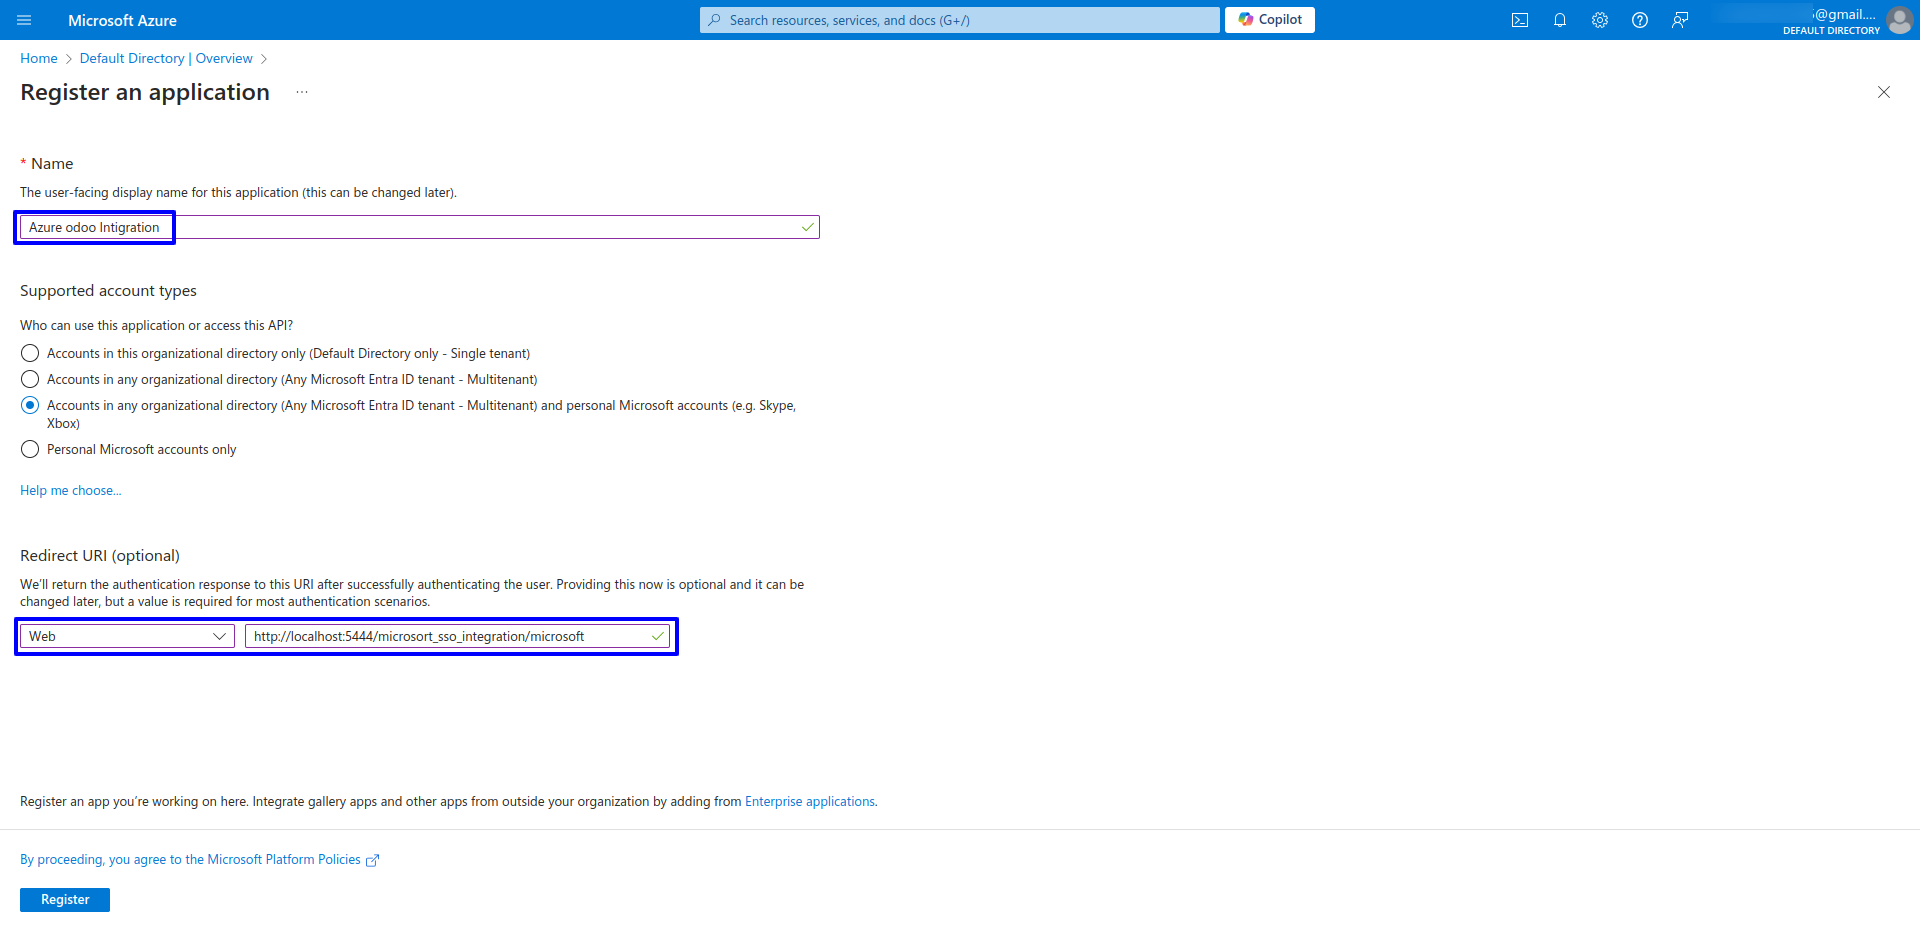Open the notifications bell
1920x932 pixels.
[1560, 20]
